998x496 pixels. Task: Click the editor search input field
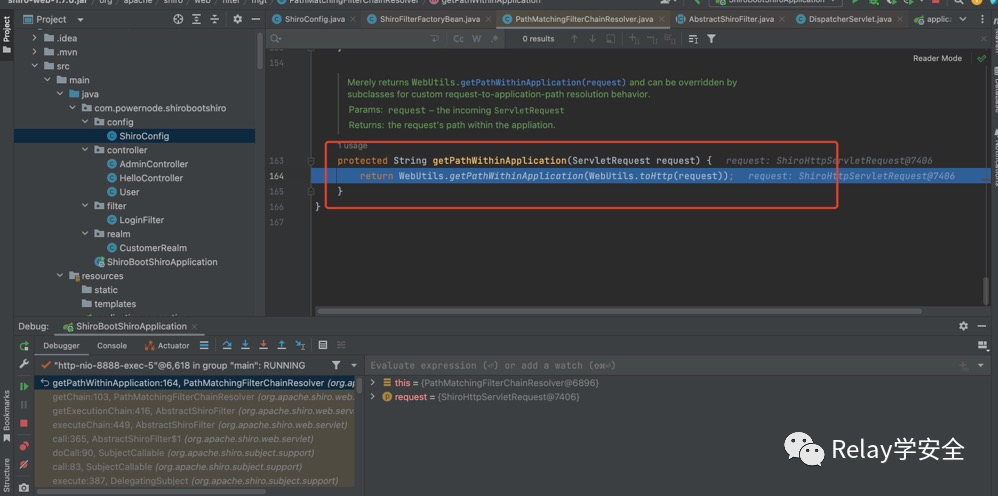pyautogui.click(x=356, y=39)
